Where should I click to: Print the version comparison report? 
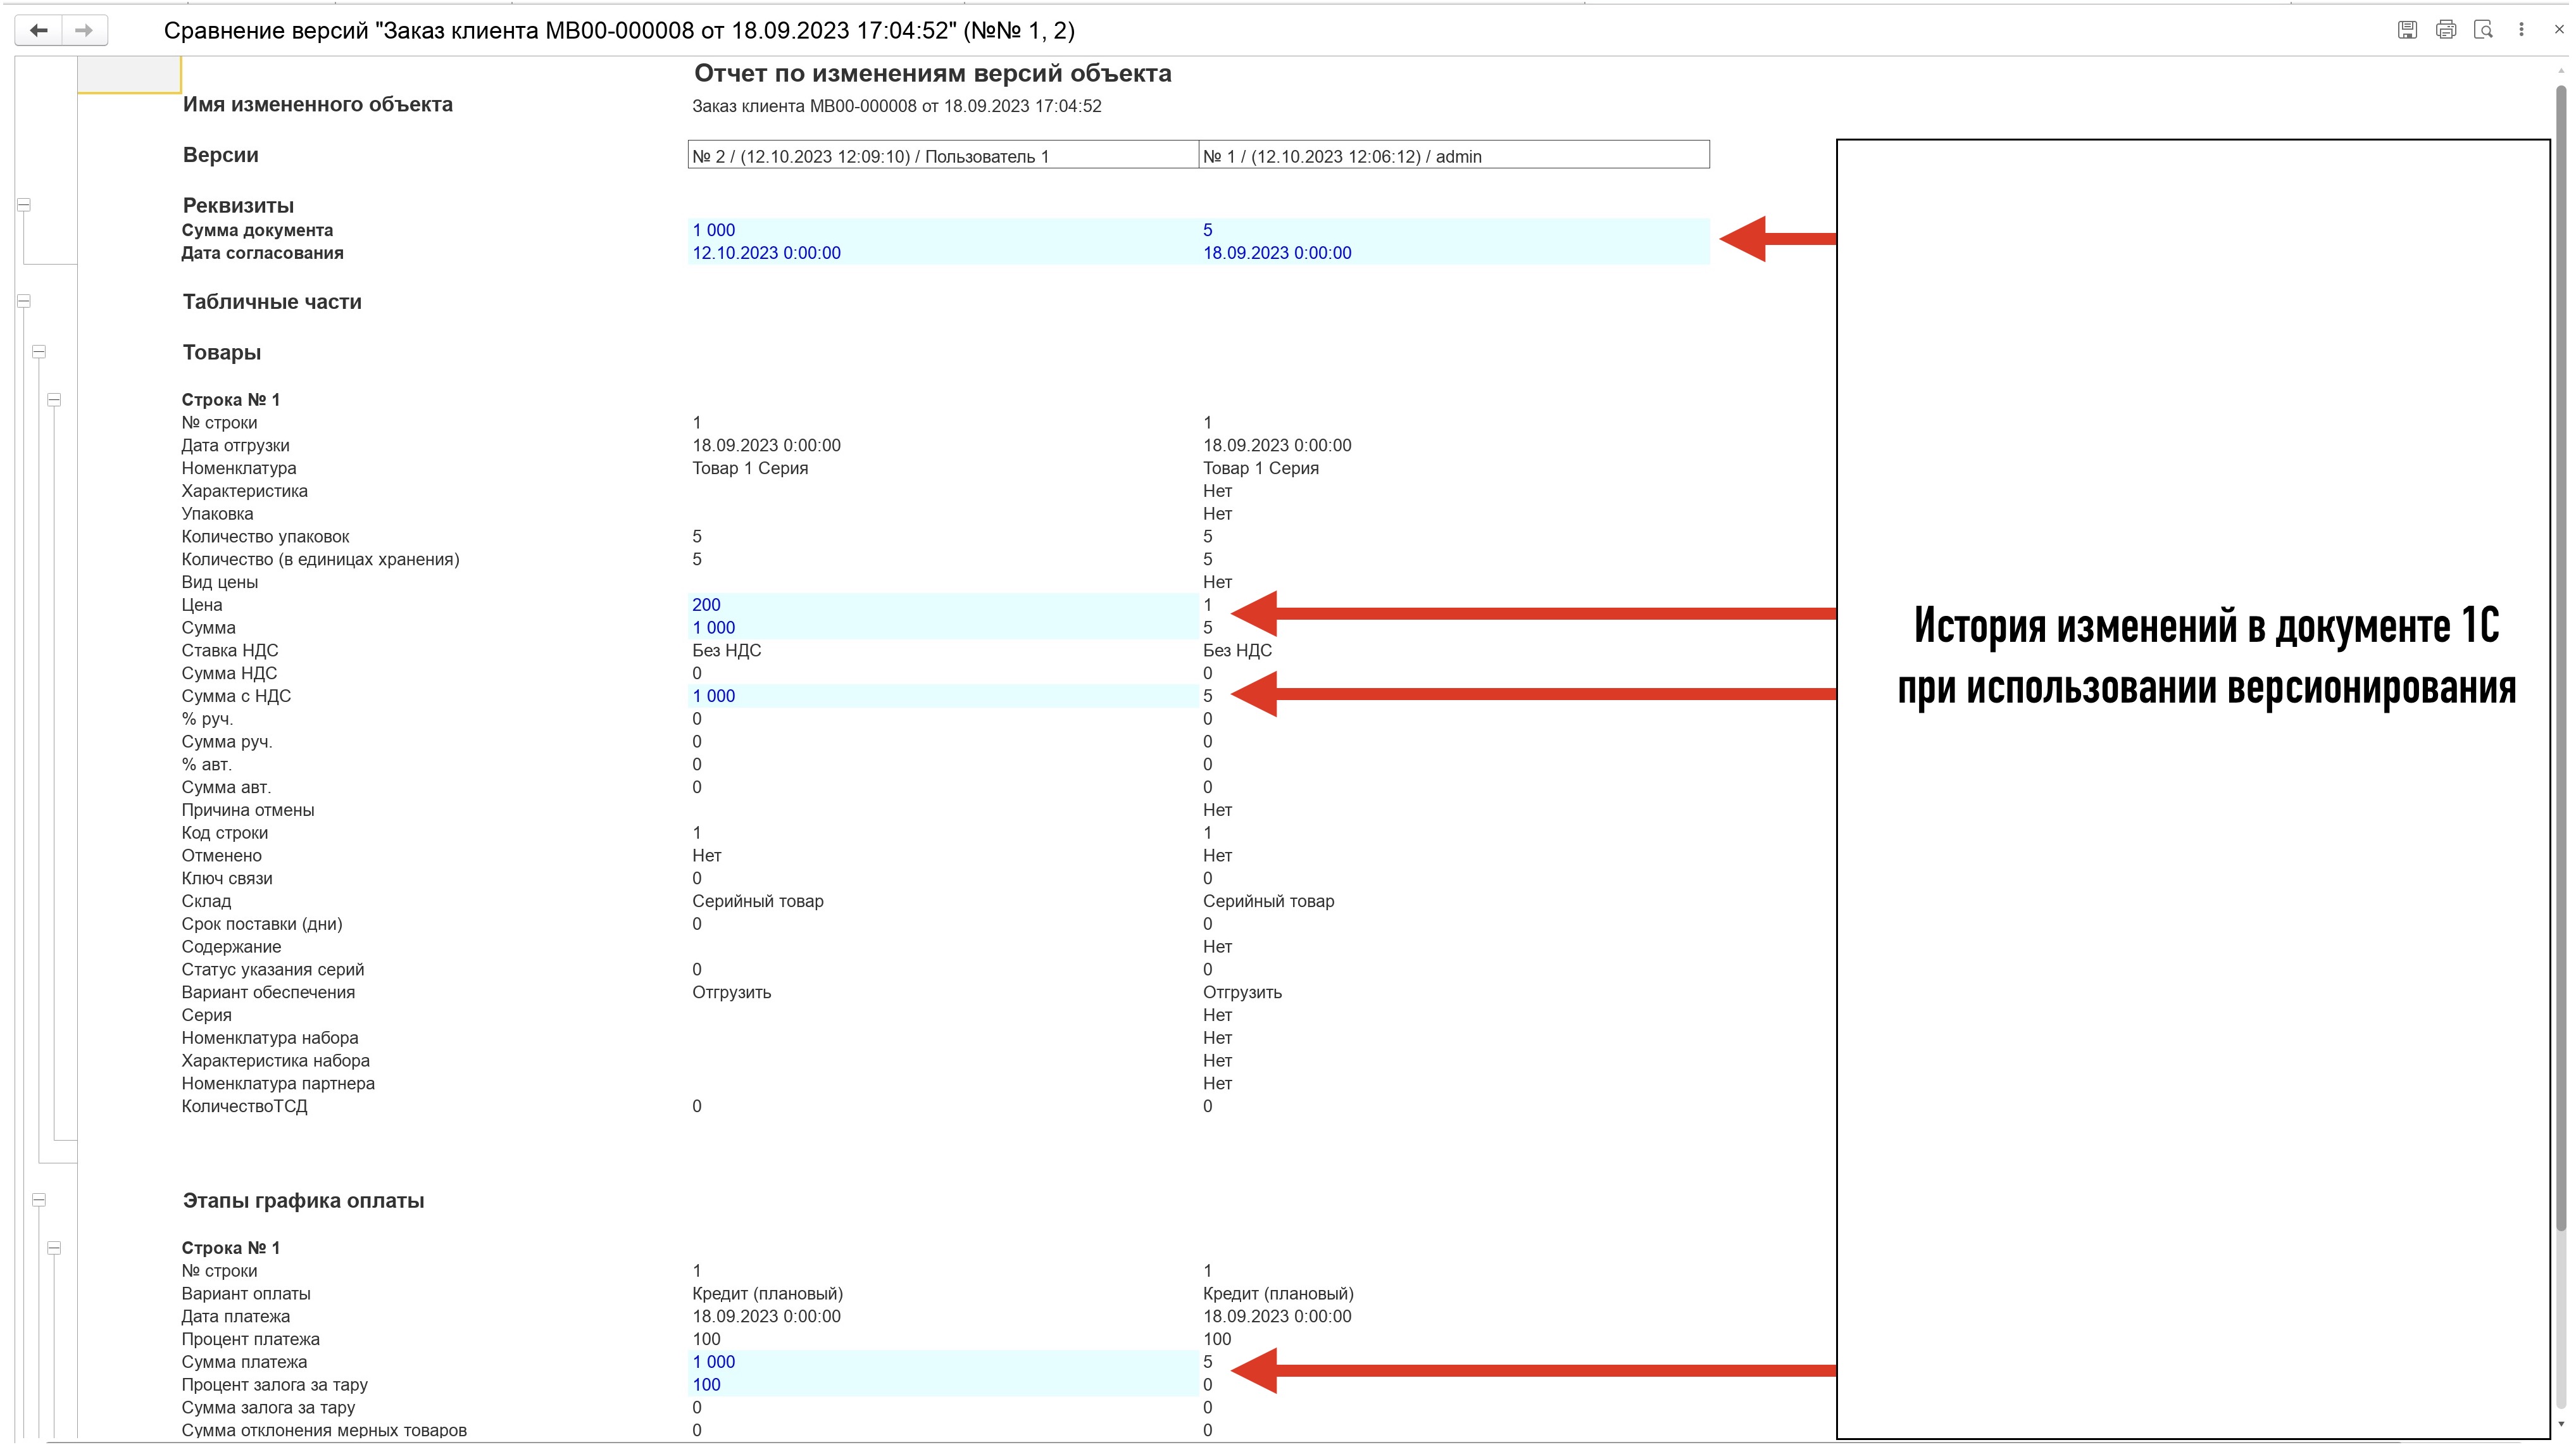coord(2446,30)
